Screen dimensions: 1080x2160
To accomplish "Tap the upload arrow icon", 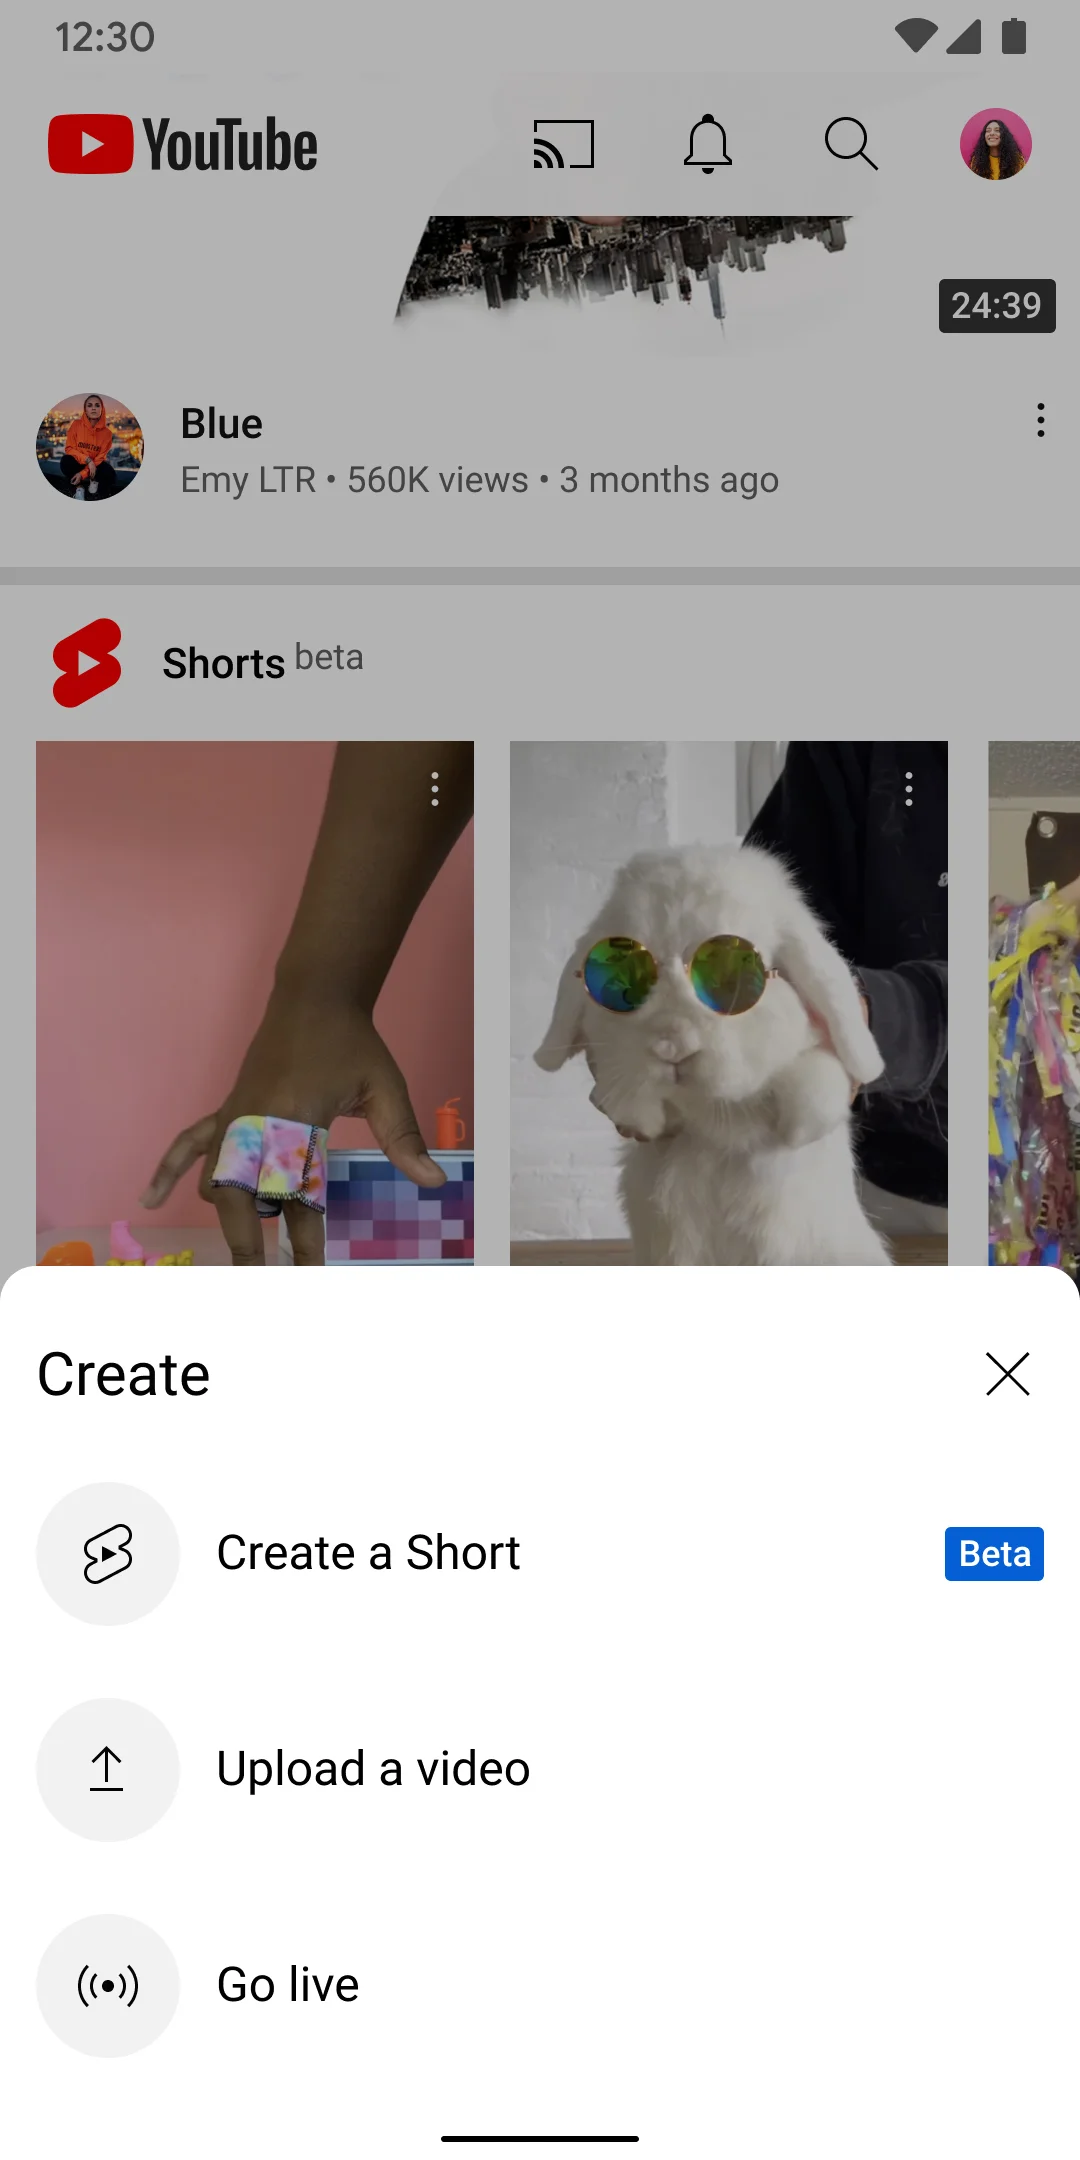I will [x=108, y=1770].
